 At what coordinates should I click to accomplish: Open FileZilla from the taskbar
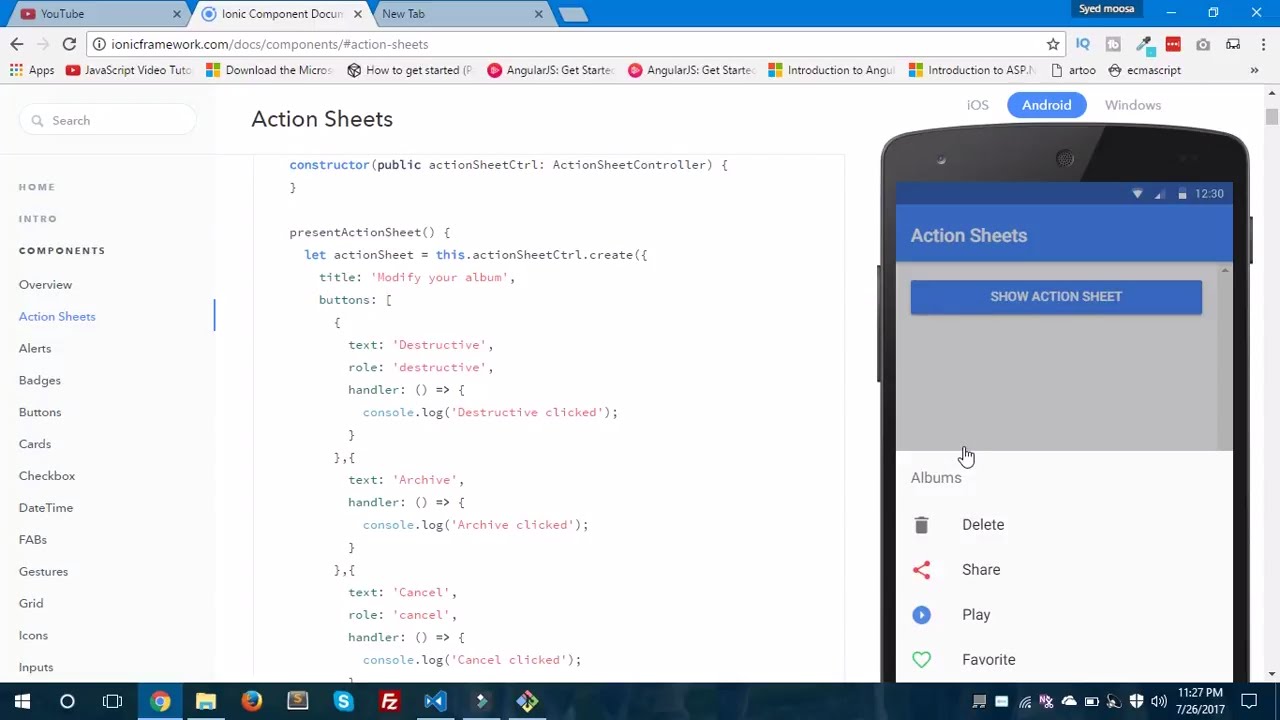[x=389, y=701]
